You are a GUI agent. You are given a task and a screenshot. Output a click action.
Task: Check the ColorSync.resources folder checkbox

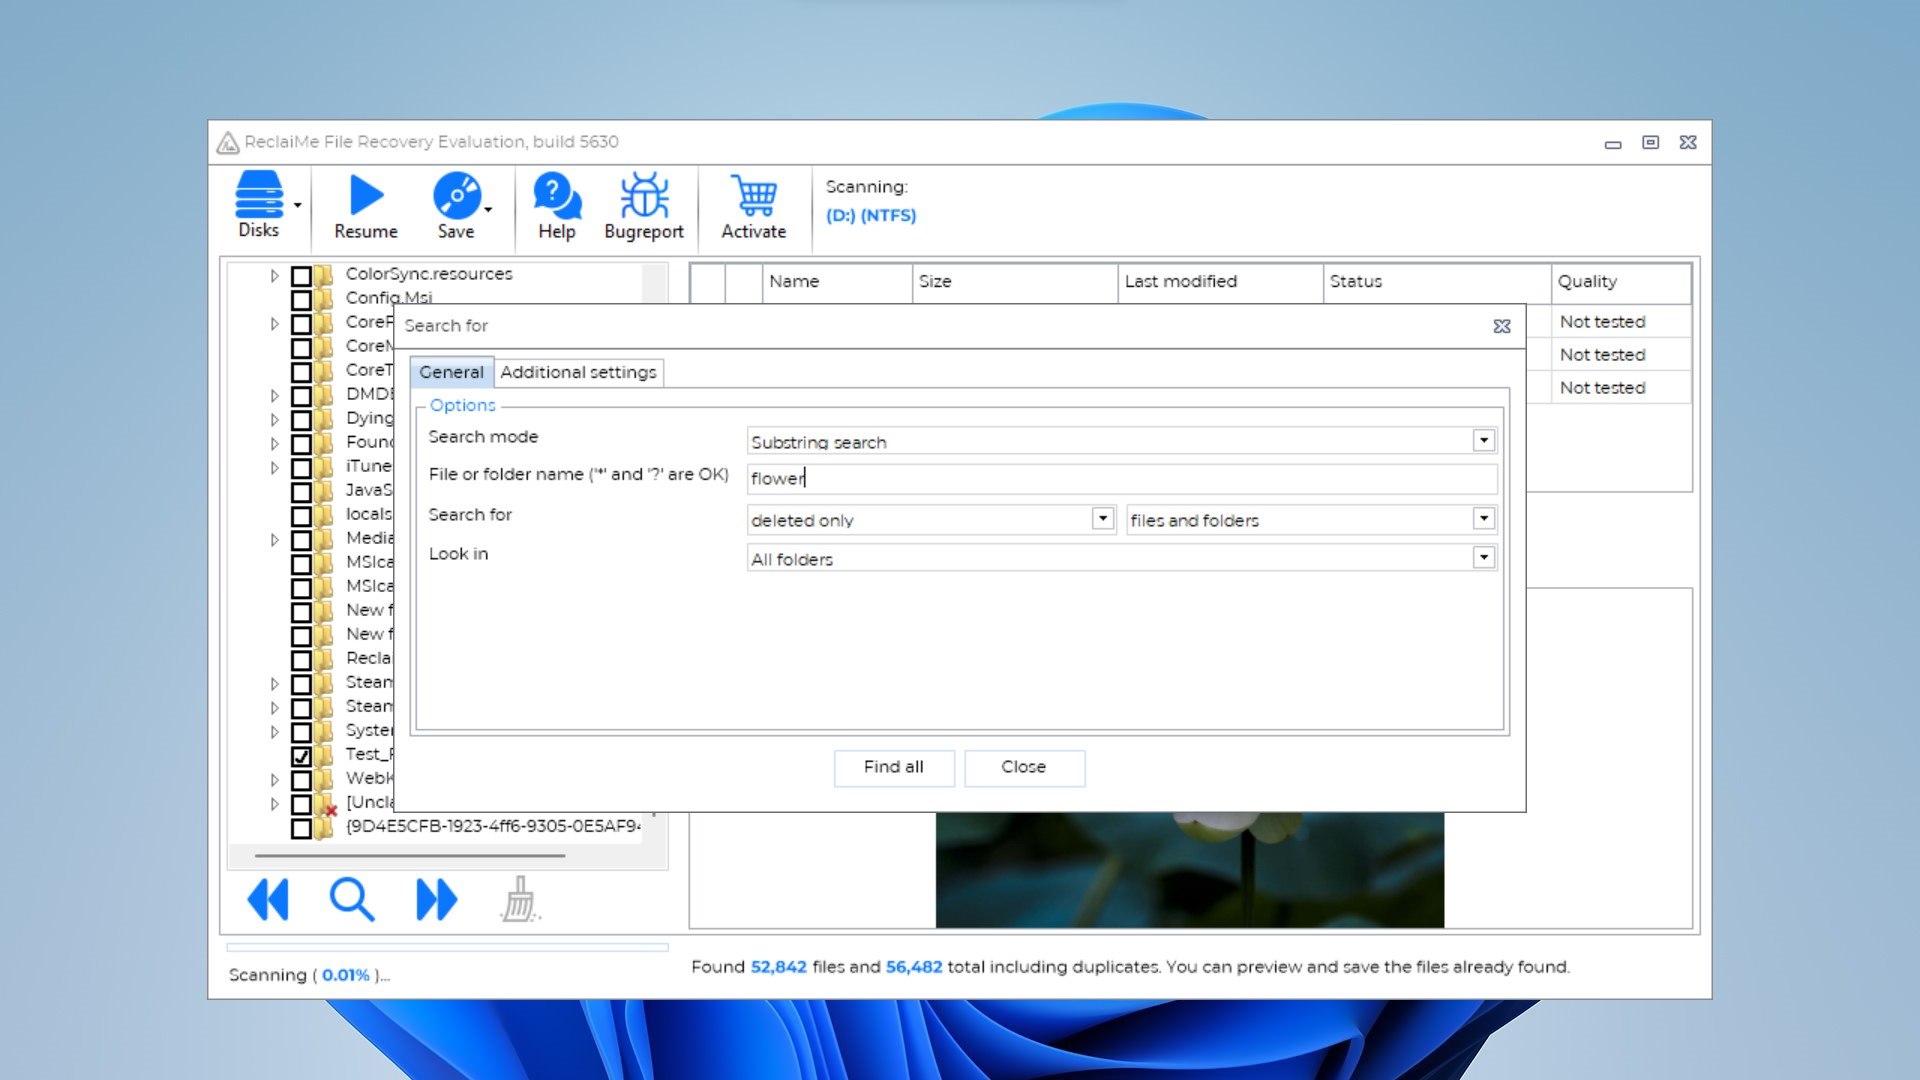(x=301, y=275)
